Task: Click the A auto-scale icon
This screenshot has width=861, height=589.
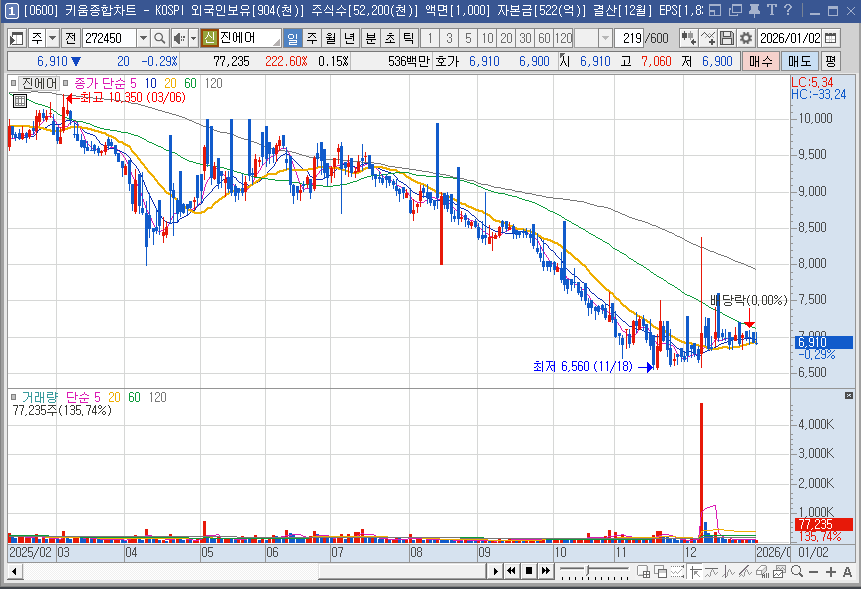Action: coord(847,571)
